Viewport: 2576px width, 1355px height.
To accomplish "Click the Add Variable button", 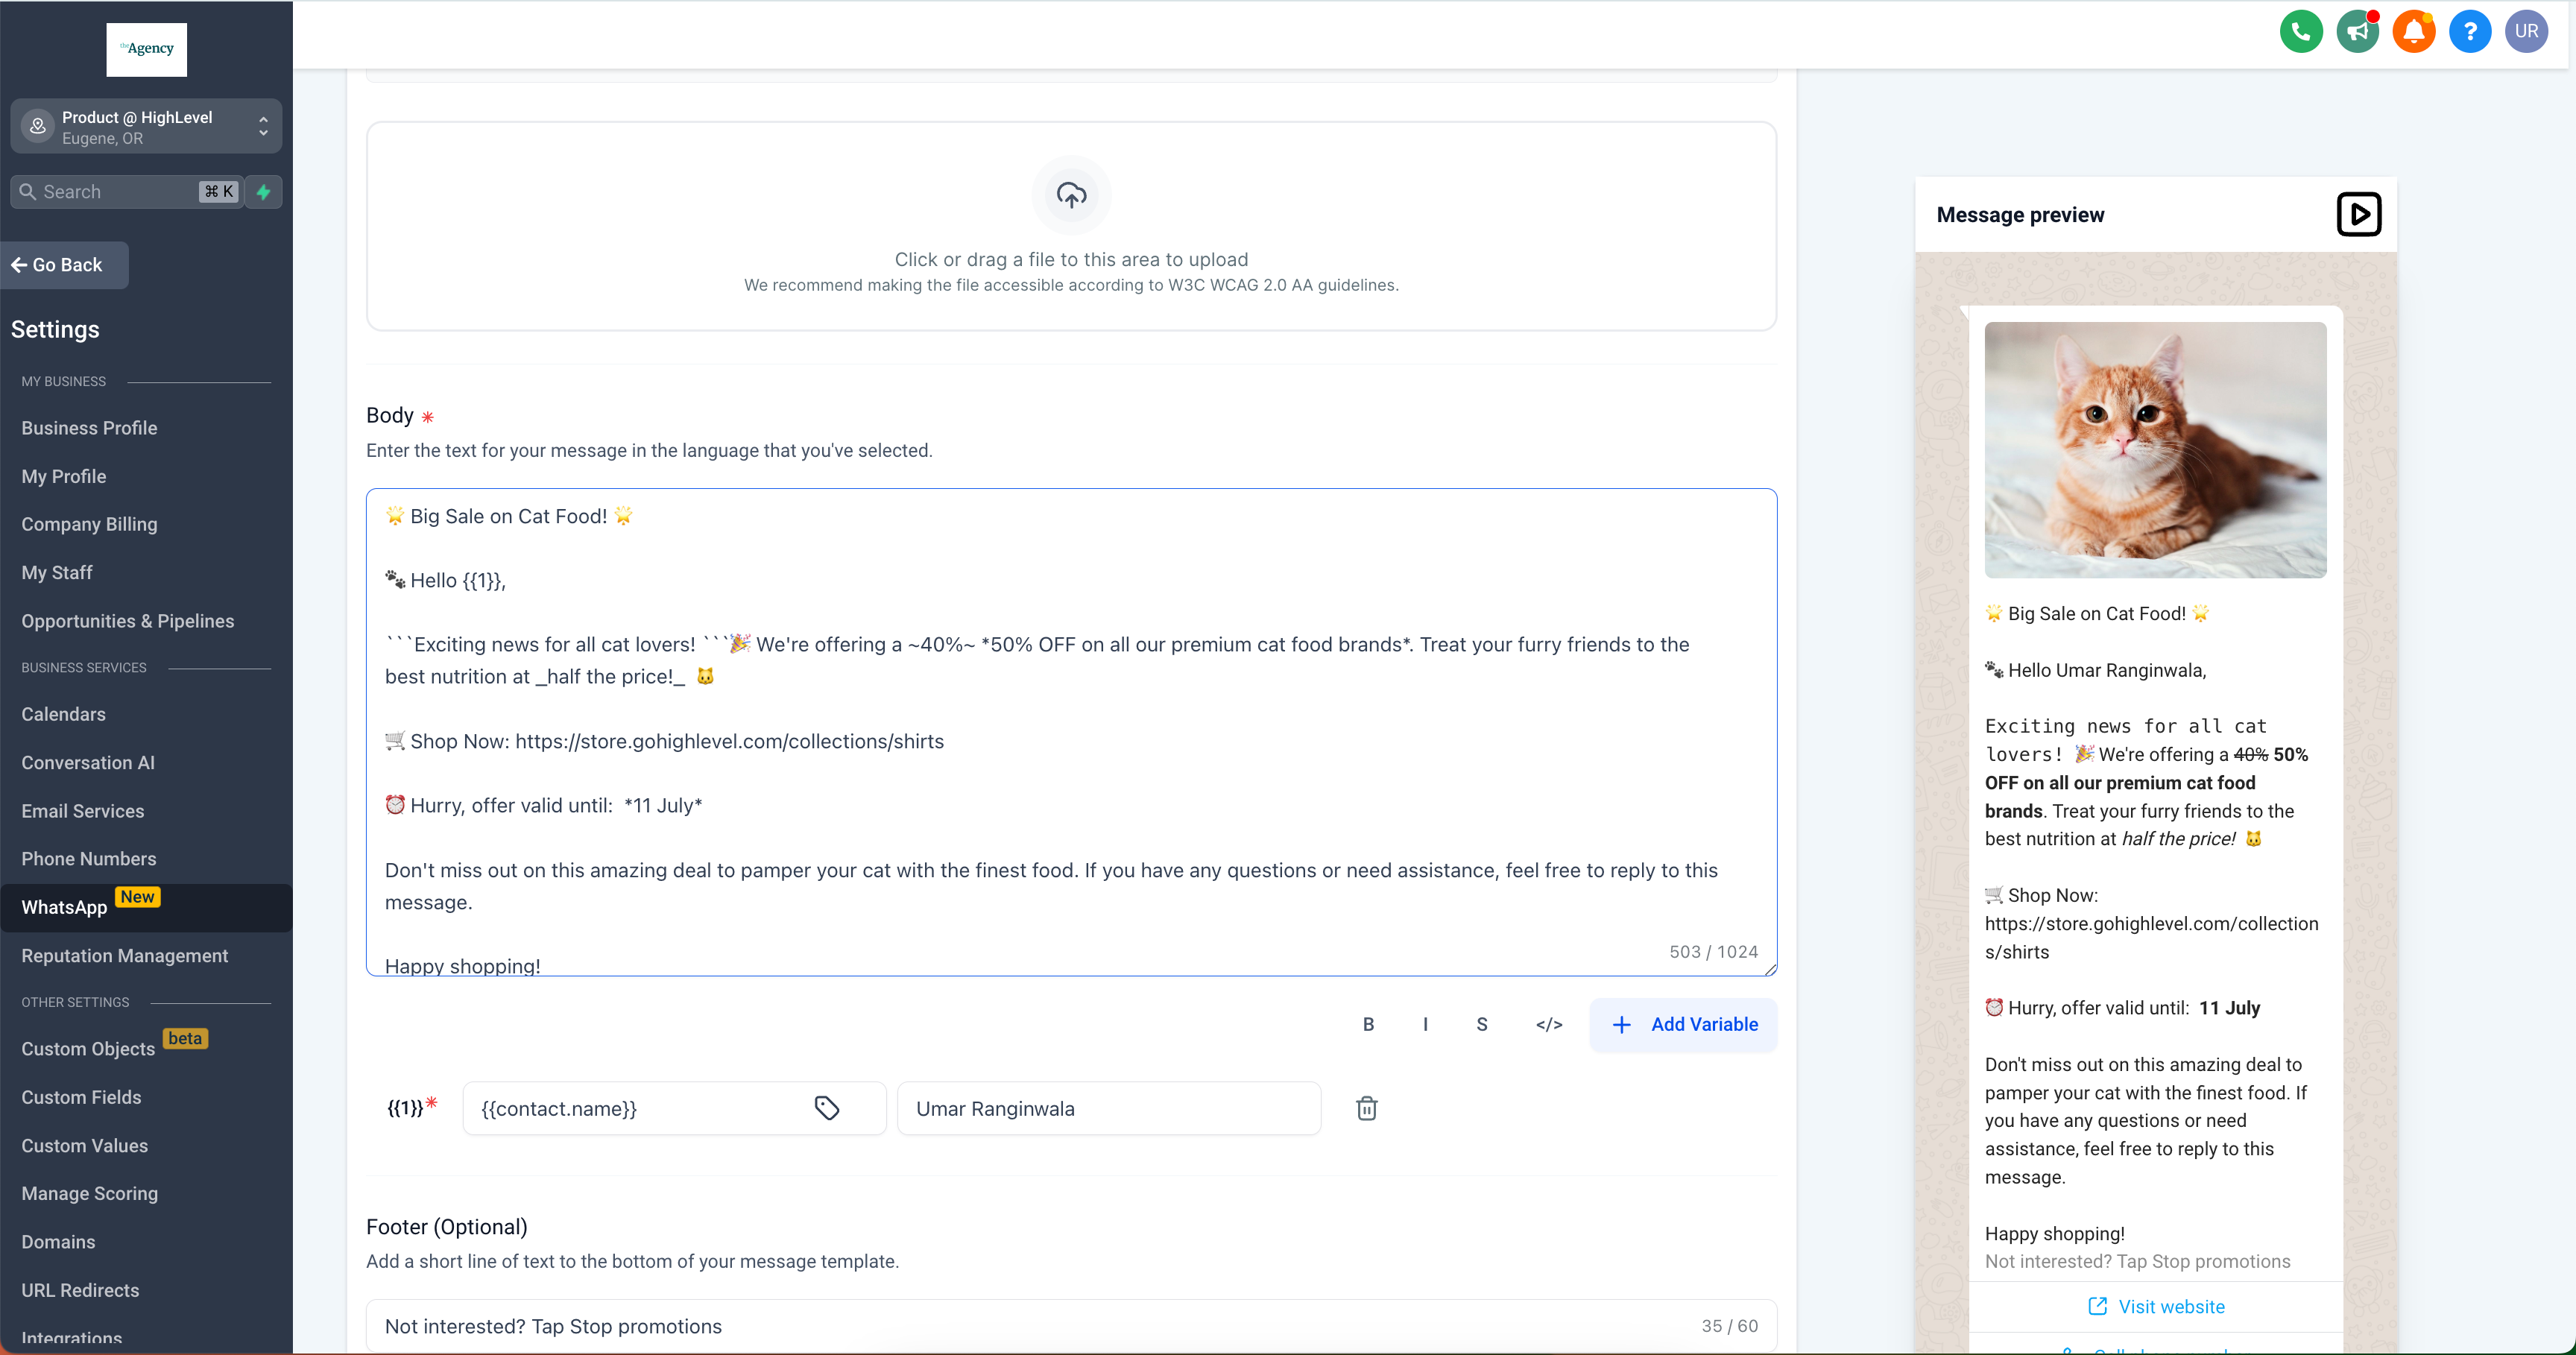I will [1683, 1024].
